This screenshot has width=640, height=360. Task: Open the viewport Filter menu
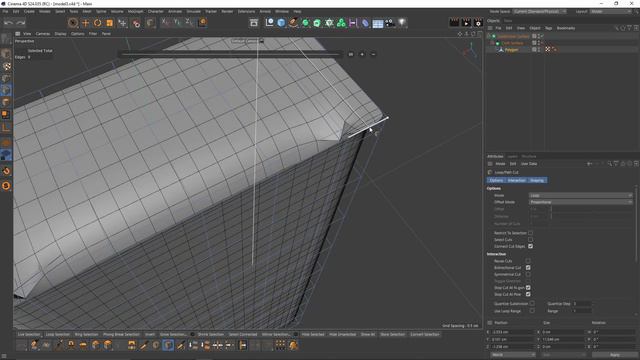click(93, 34)
